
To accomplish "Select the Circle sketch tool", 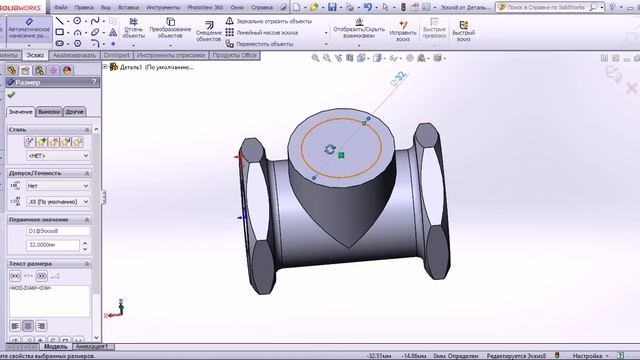I will pos(77,21).
